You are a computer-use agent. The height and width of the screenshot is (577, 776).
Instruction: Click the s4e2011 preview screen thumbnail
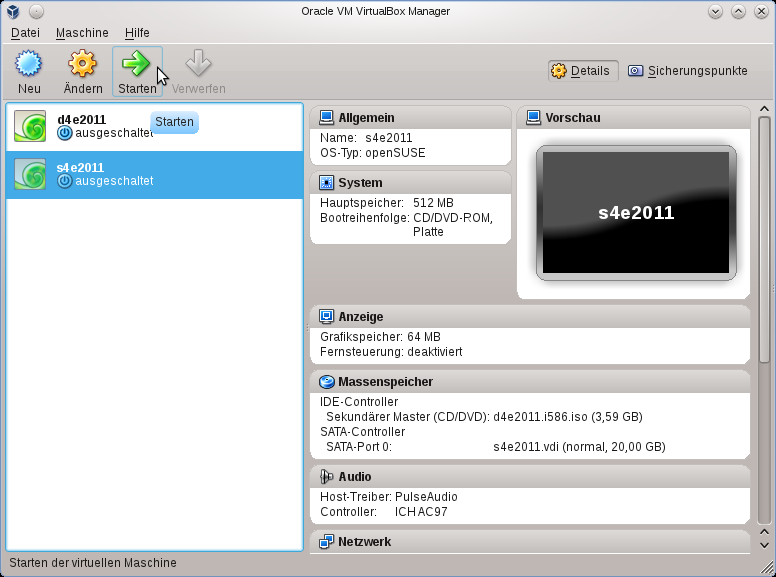(x=636, y=213)
